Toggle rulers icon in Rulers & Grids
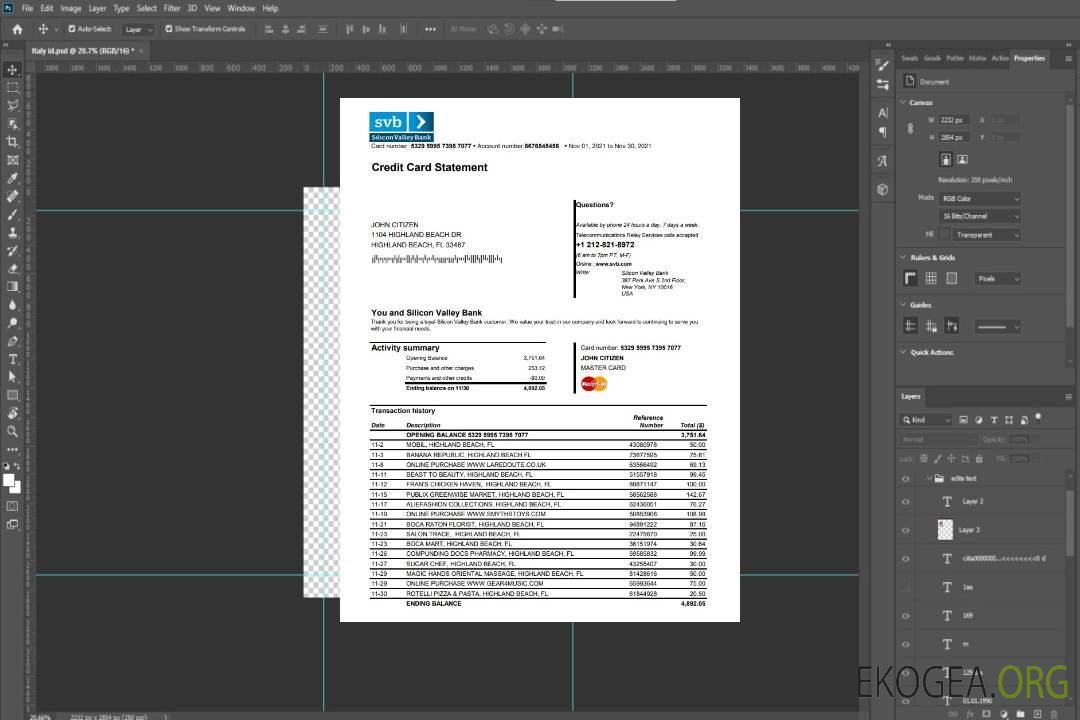Image resolution: width=1080 pixels, height=720 pixels. tap(911, 278)
